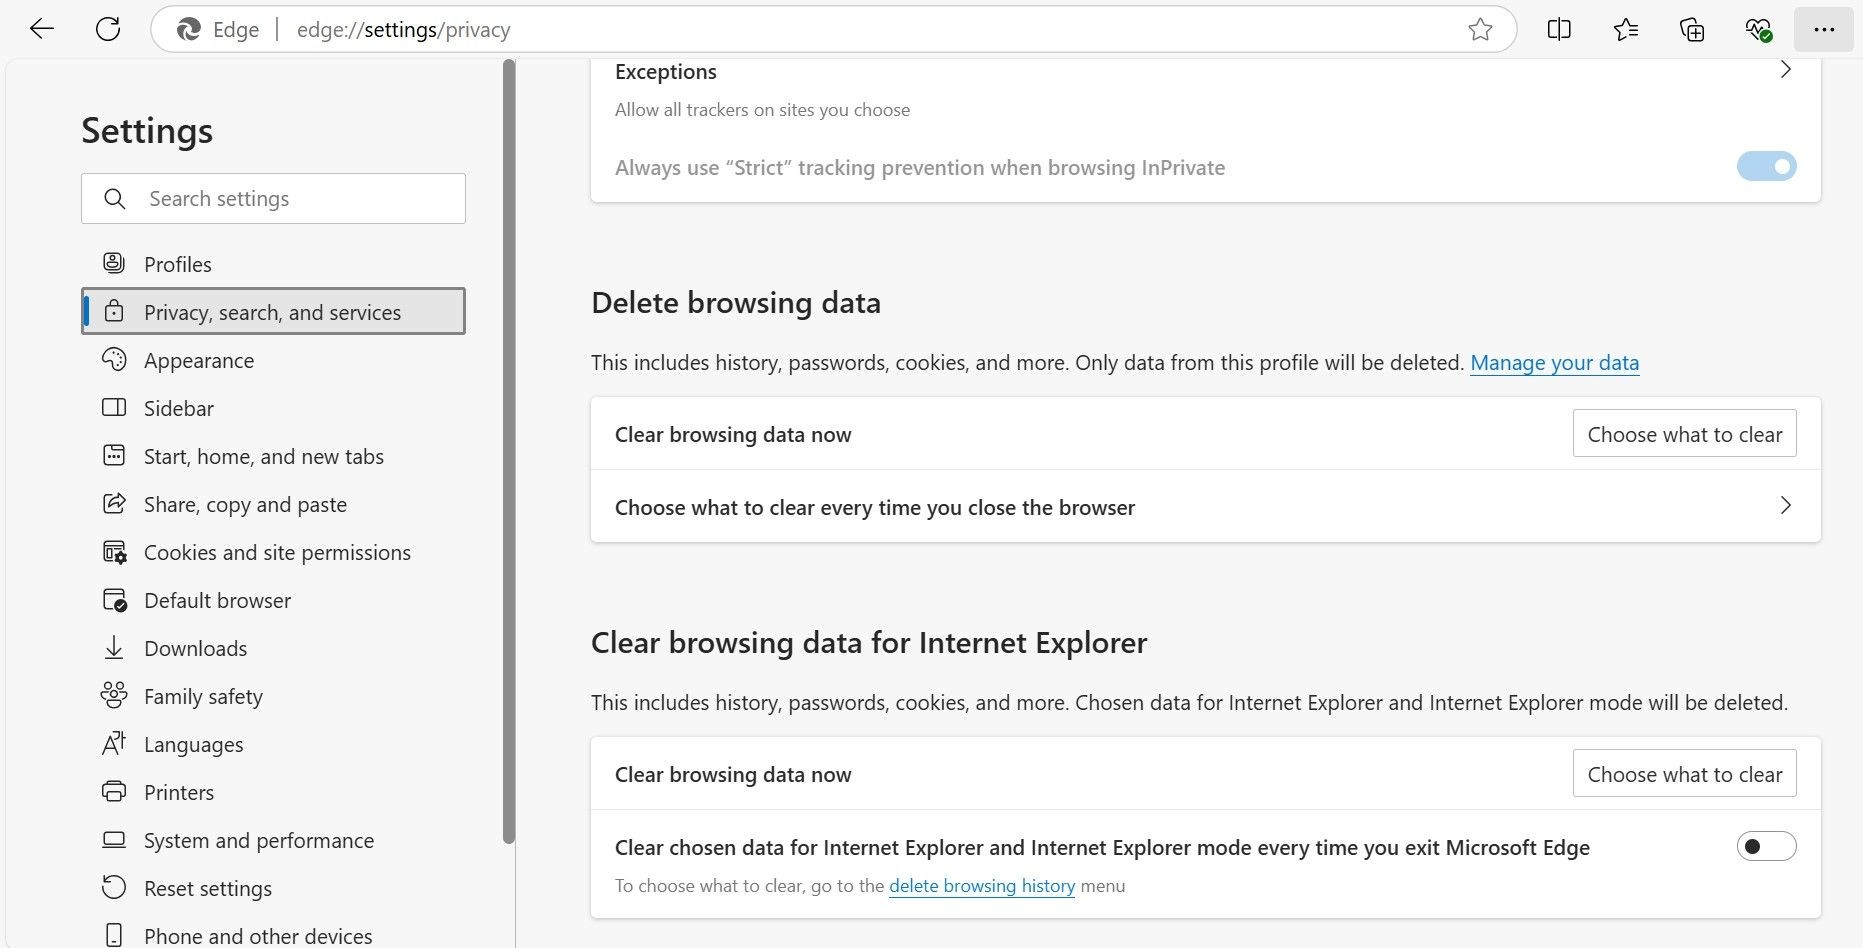Click the Edge logo in the address bar
The height and width of the screenshot is (948, 1863).
(x=188, y=30)
